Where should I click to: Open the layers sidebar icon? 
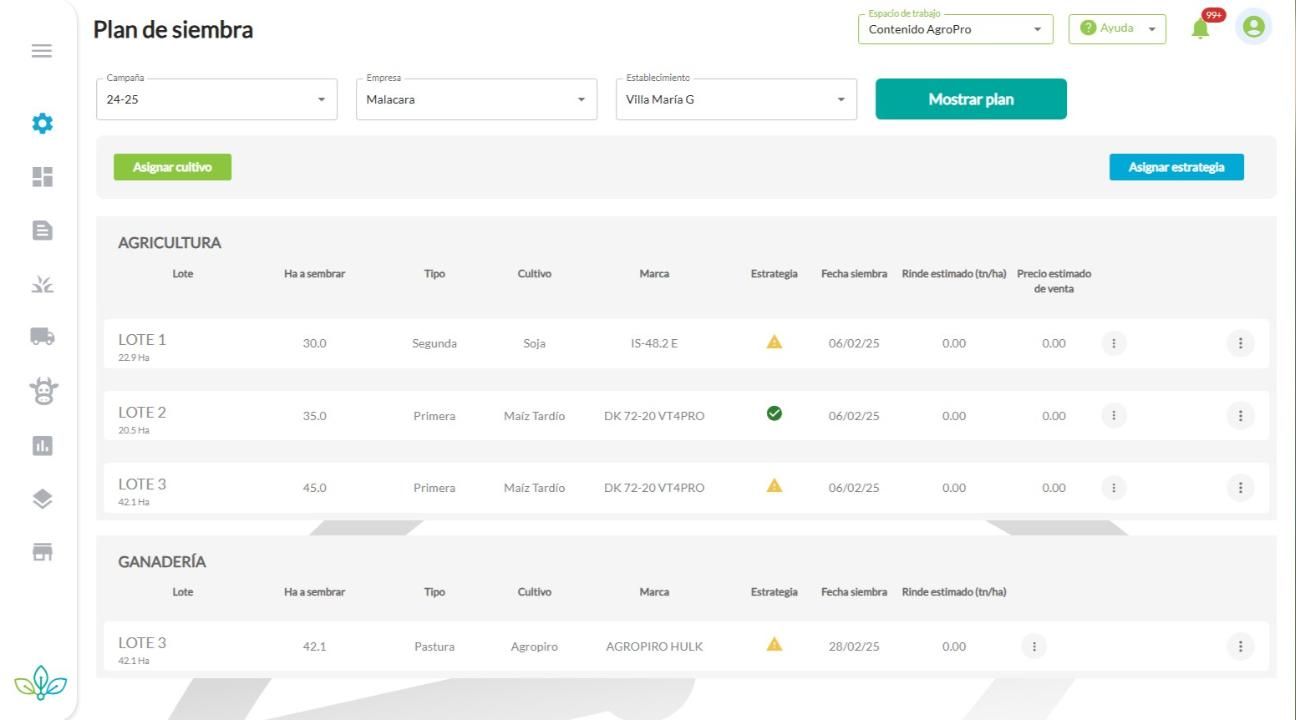point(42,499)
